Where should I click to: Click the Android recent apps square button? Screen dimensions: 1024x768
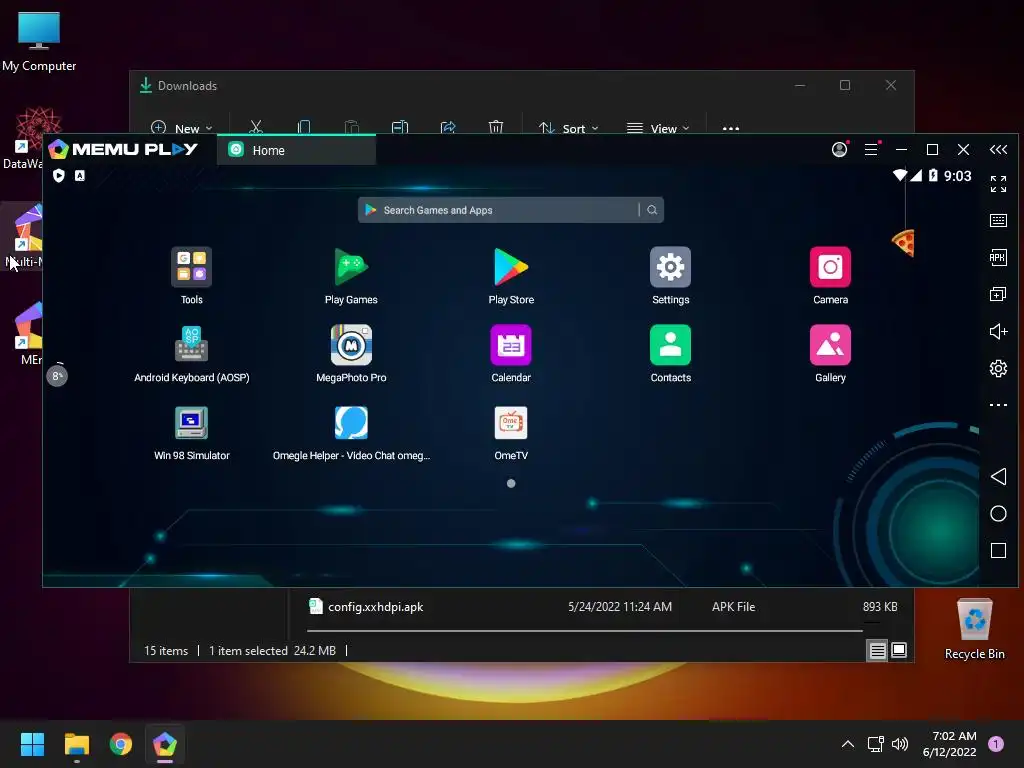[x=998, y=551]
